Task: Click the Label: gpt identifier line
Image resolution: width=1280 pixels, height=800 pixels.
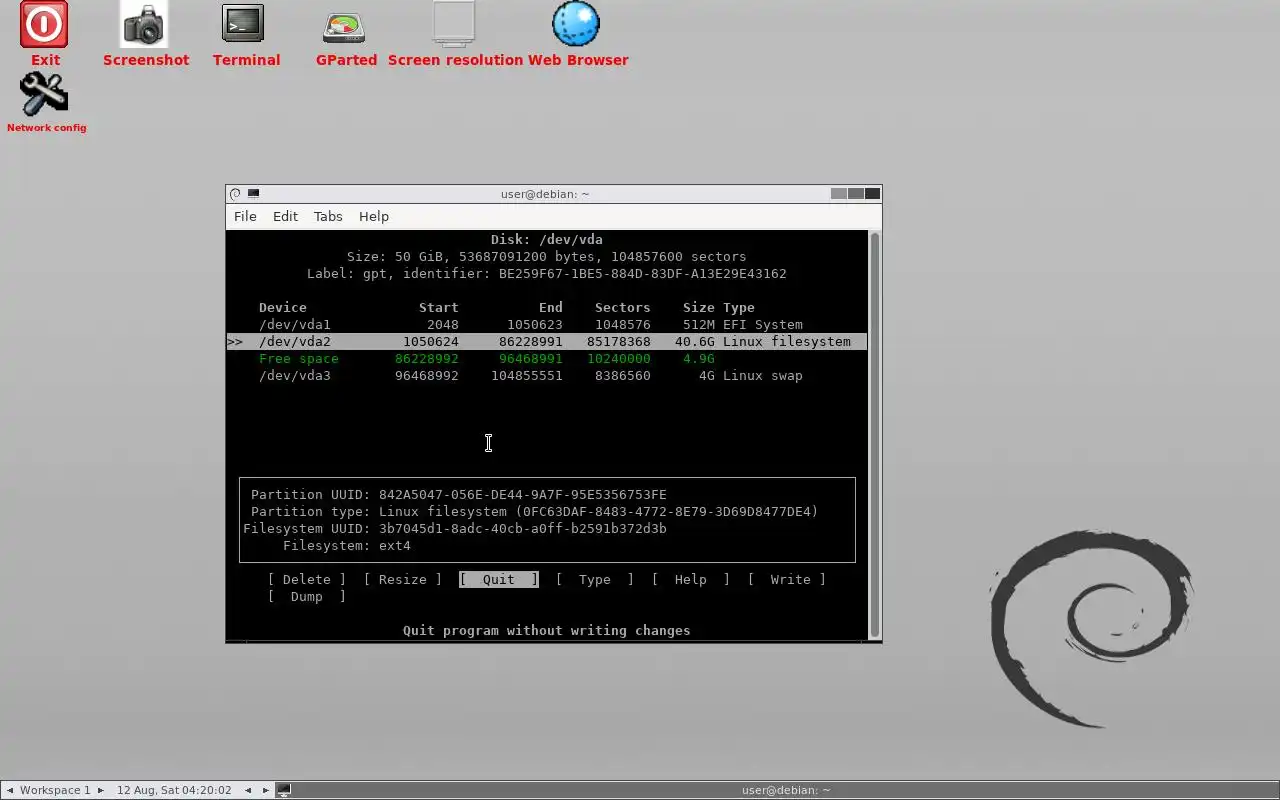Action: (547, 274)
